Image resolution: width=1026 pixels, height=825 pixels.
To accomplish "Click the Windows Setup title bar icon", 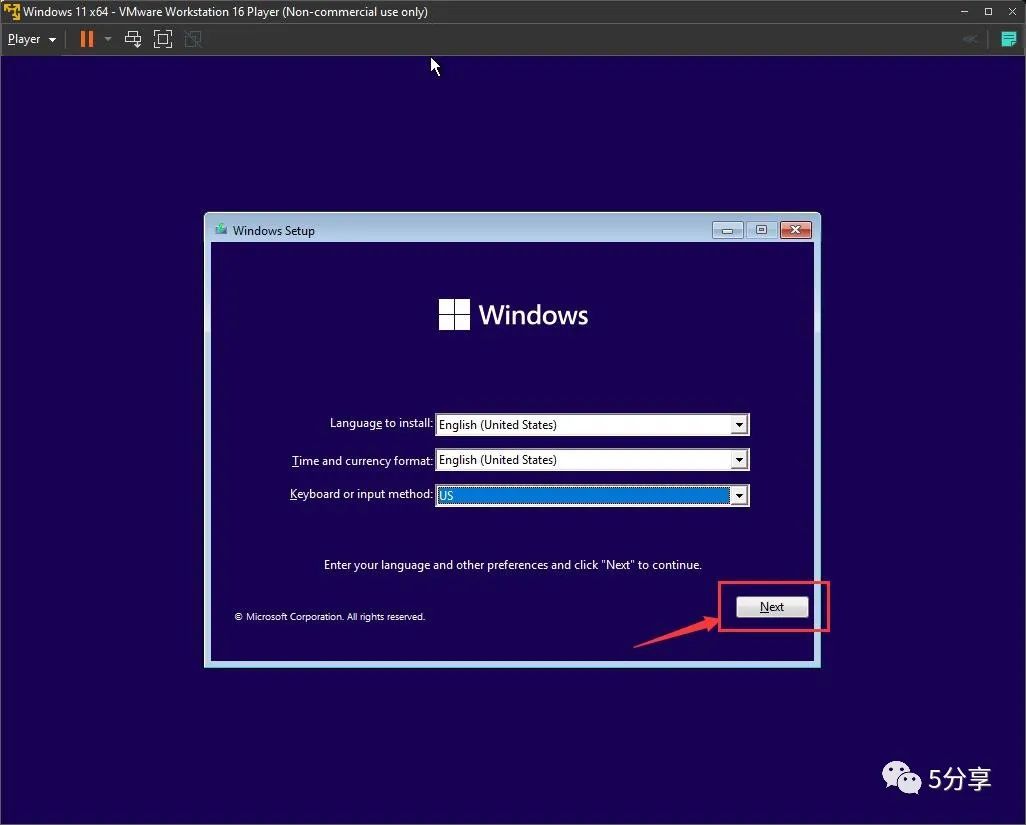I will [221, 230].
